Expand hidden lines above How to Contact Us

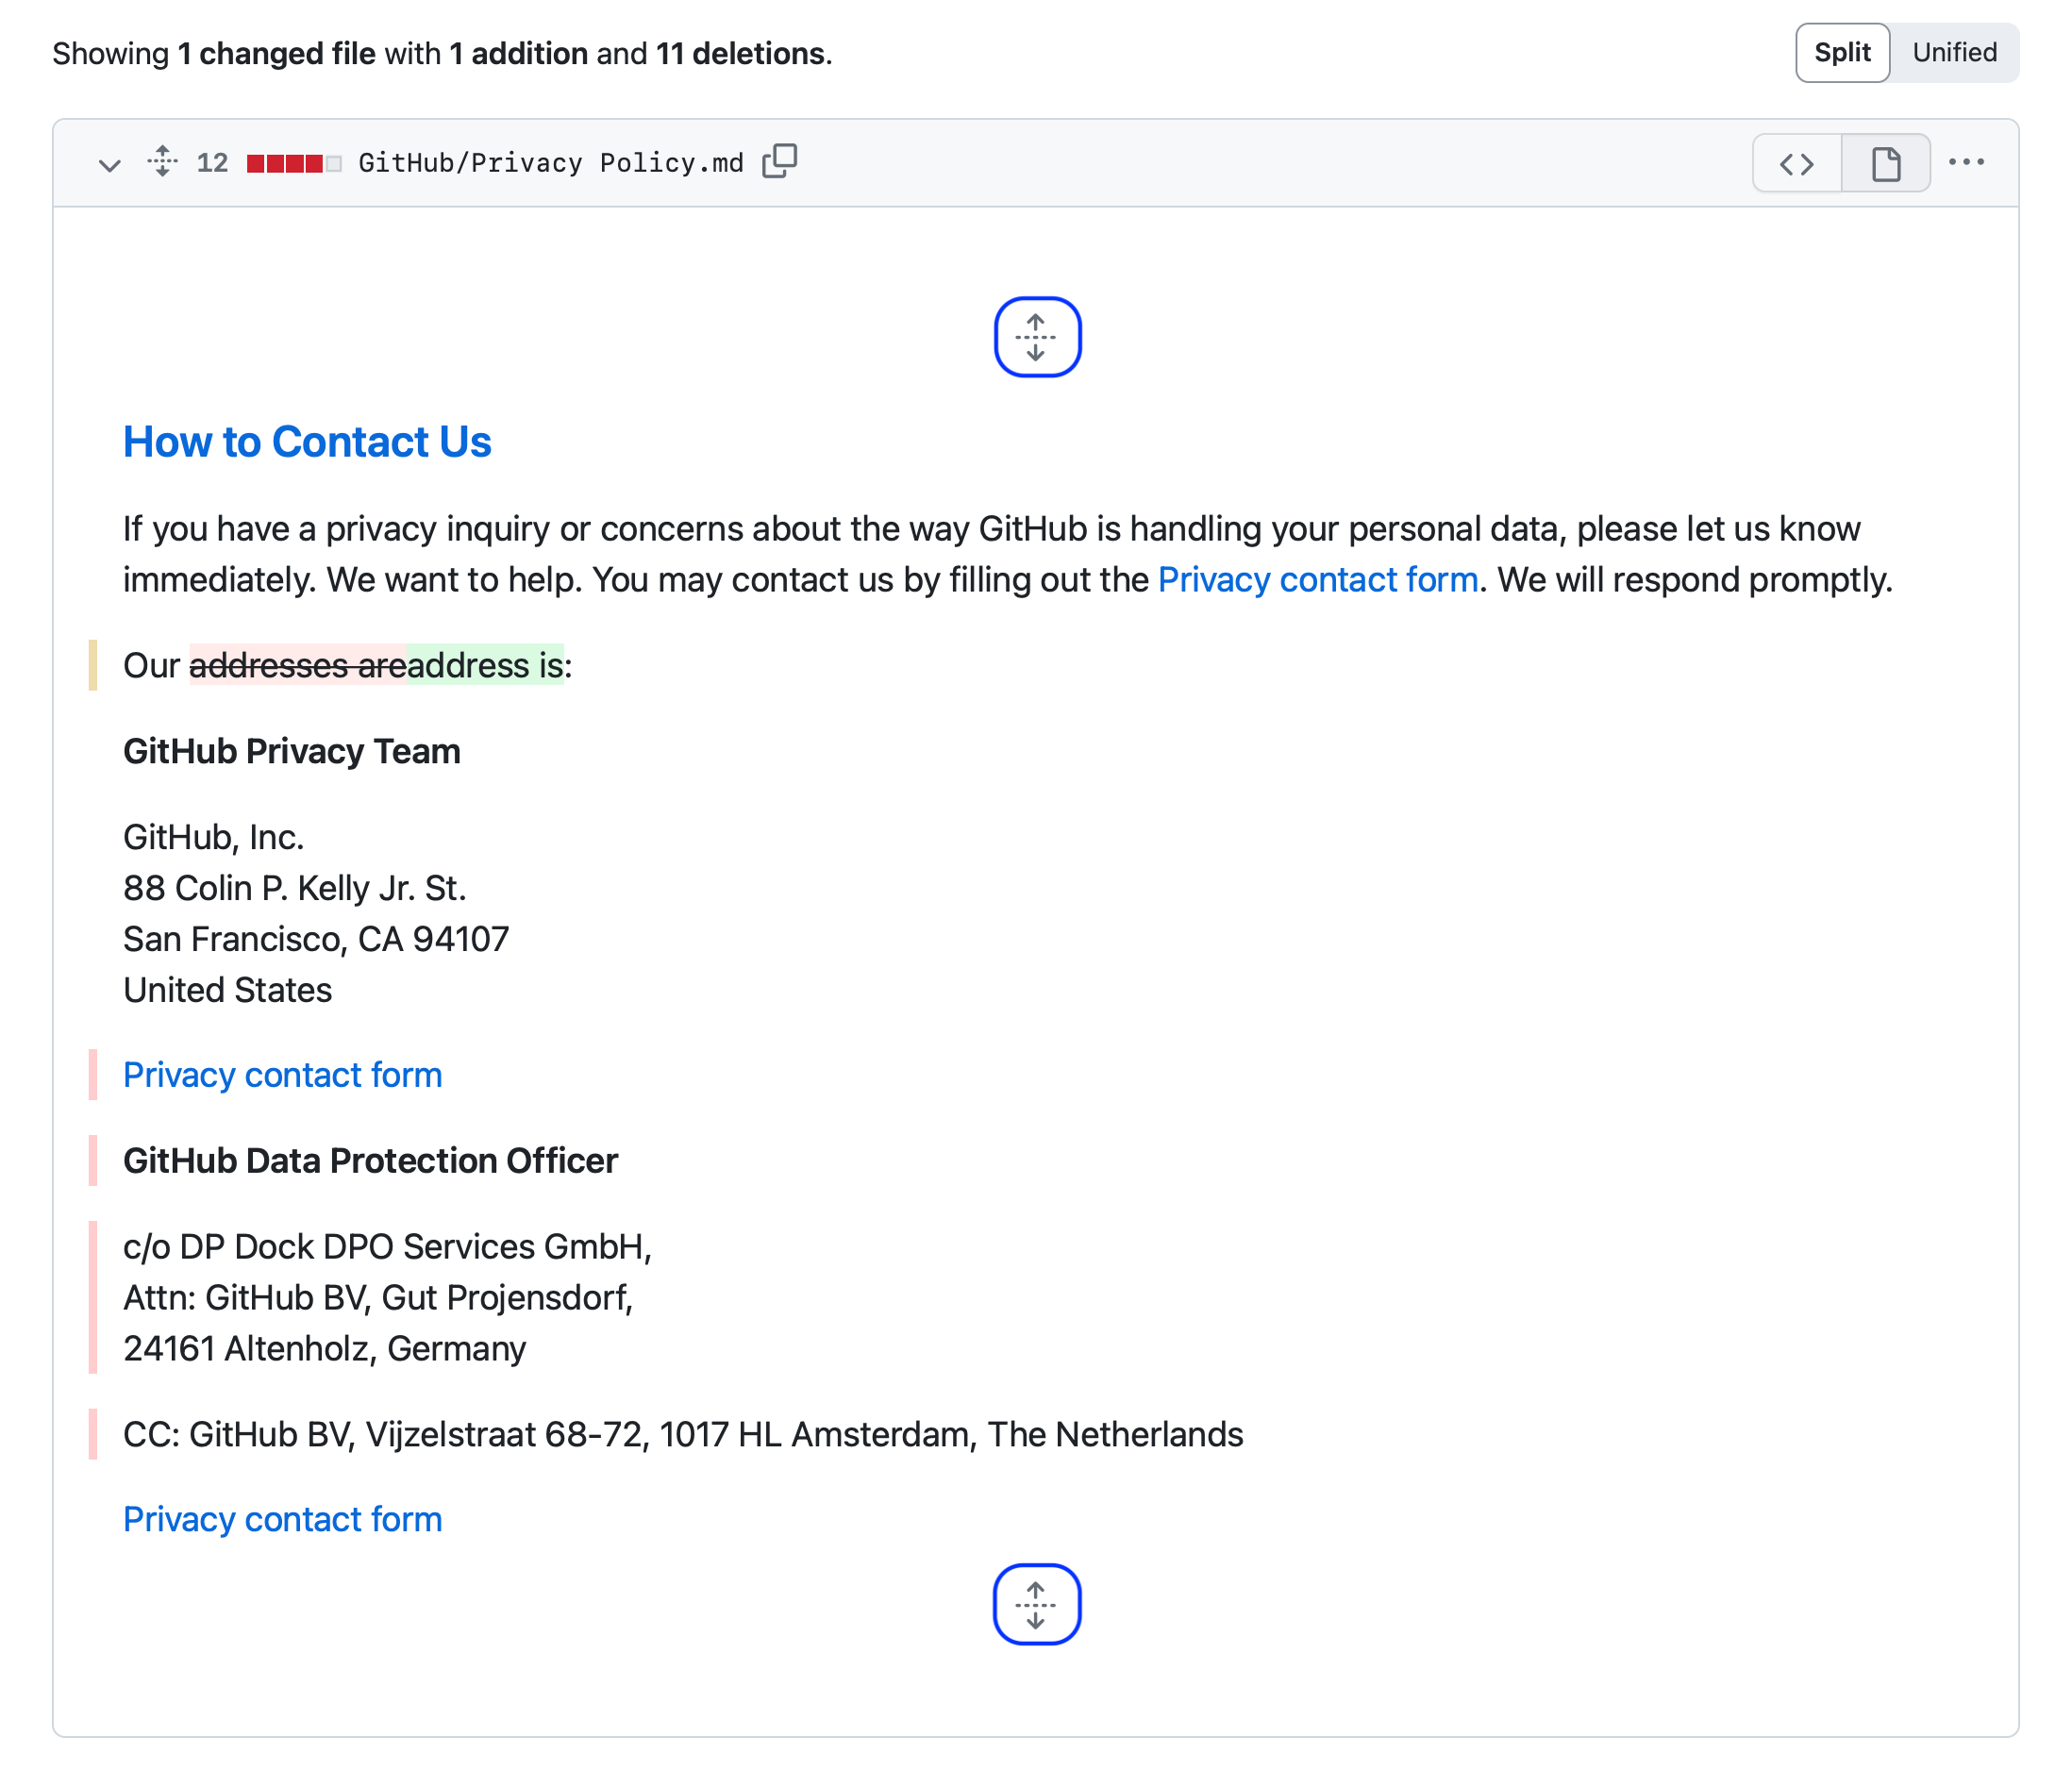tap(1036, 337)
